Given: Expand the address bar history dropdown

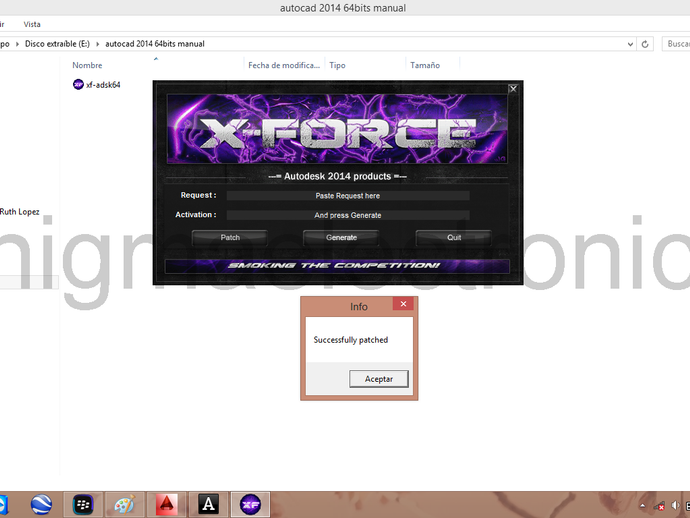Looking at the screenshot, I should [630, 44].
